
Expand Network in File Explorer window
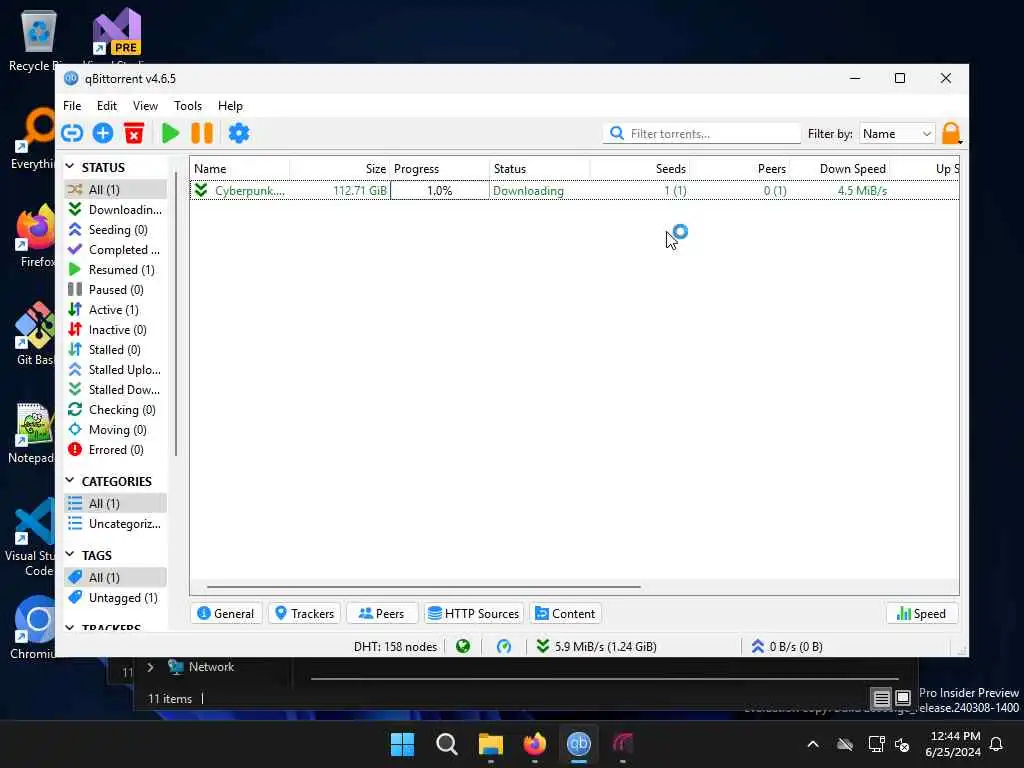pos(150,667)
